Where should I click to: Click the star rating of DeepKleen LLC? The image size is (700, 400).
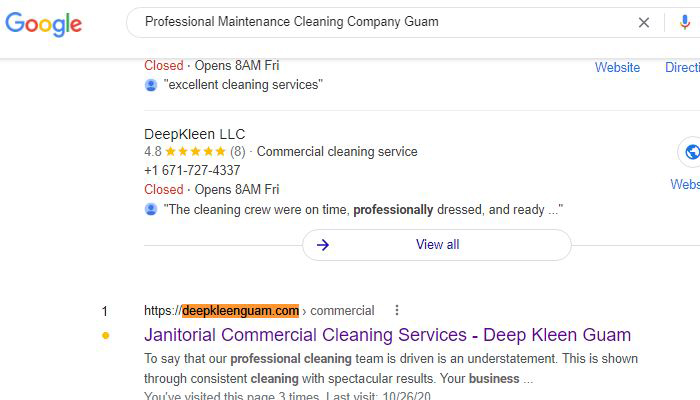[195, 152]
